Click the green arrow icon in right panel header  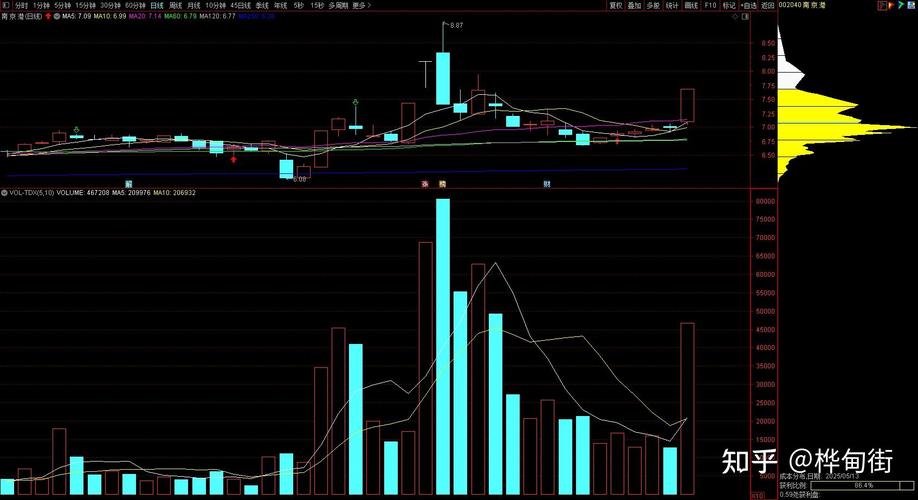tap(901, 5)
